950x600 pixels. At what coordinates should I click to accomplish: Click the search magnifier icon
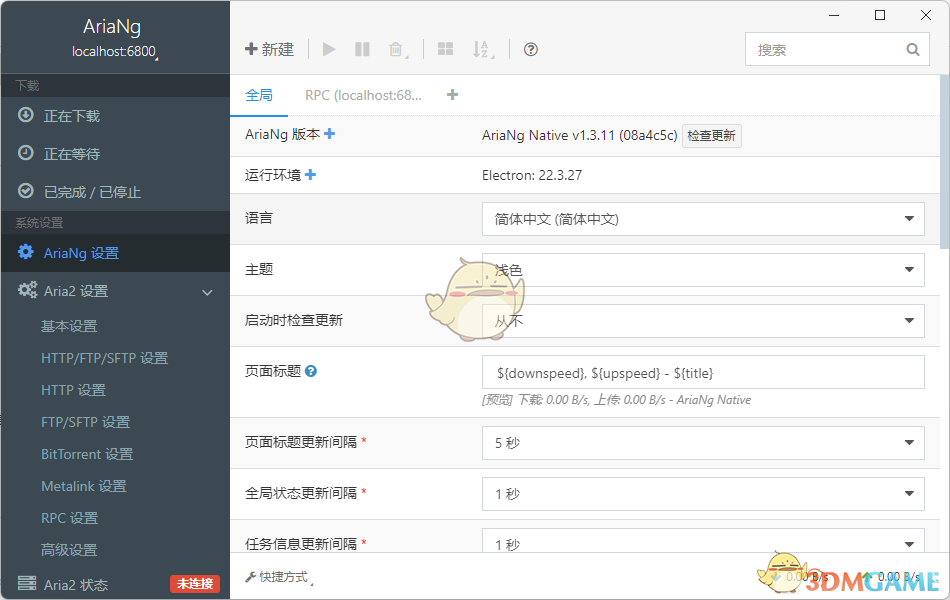[x=913, y=50]
